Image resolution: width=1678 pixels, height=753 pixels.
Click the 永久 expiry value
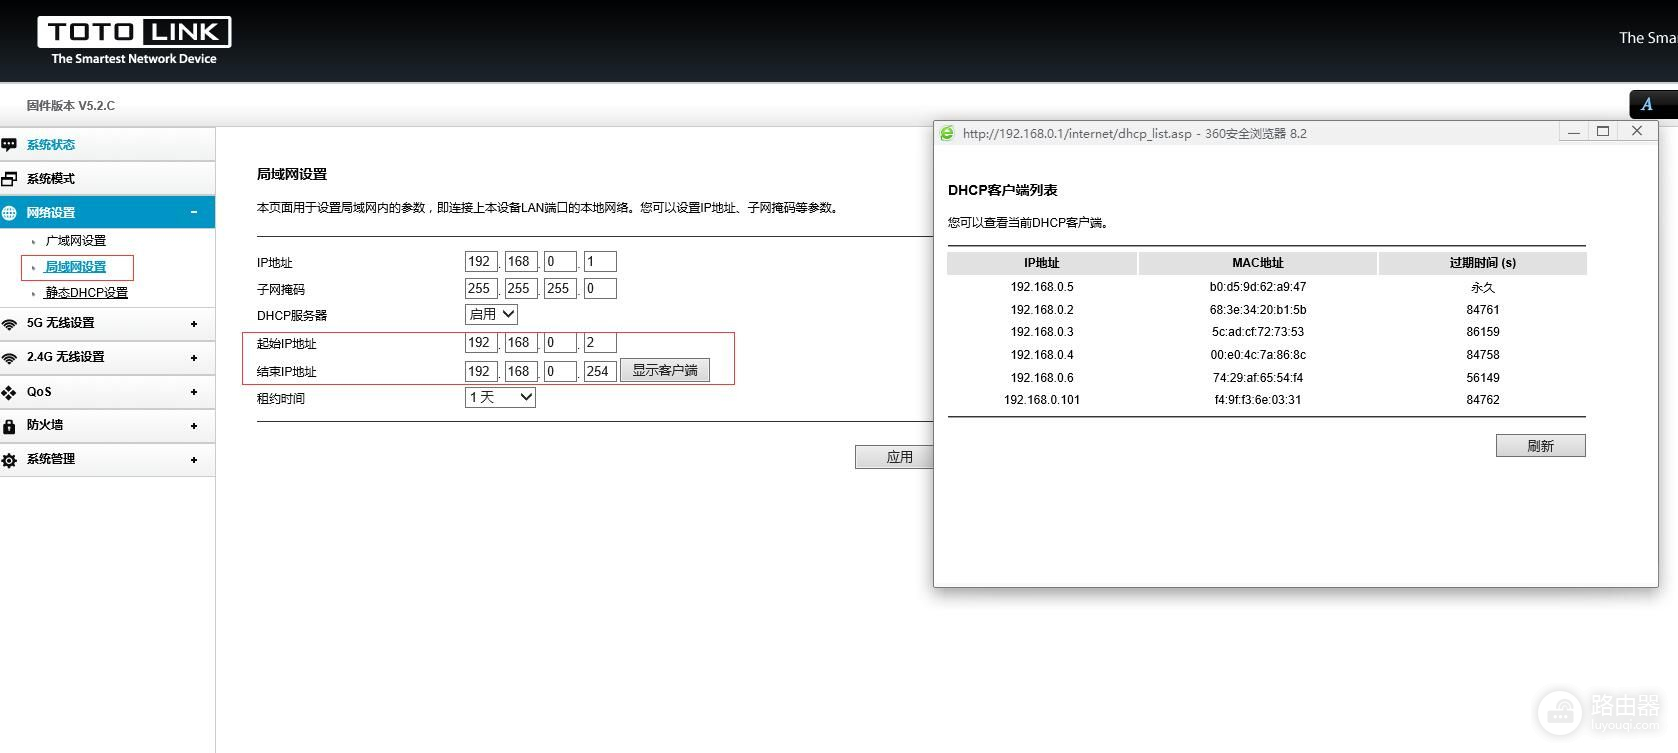pos(1483,287)
